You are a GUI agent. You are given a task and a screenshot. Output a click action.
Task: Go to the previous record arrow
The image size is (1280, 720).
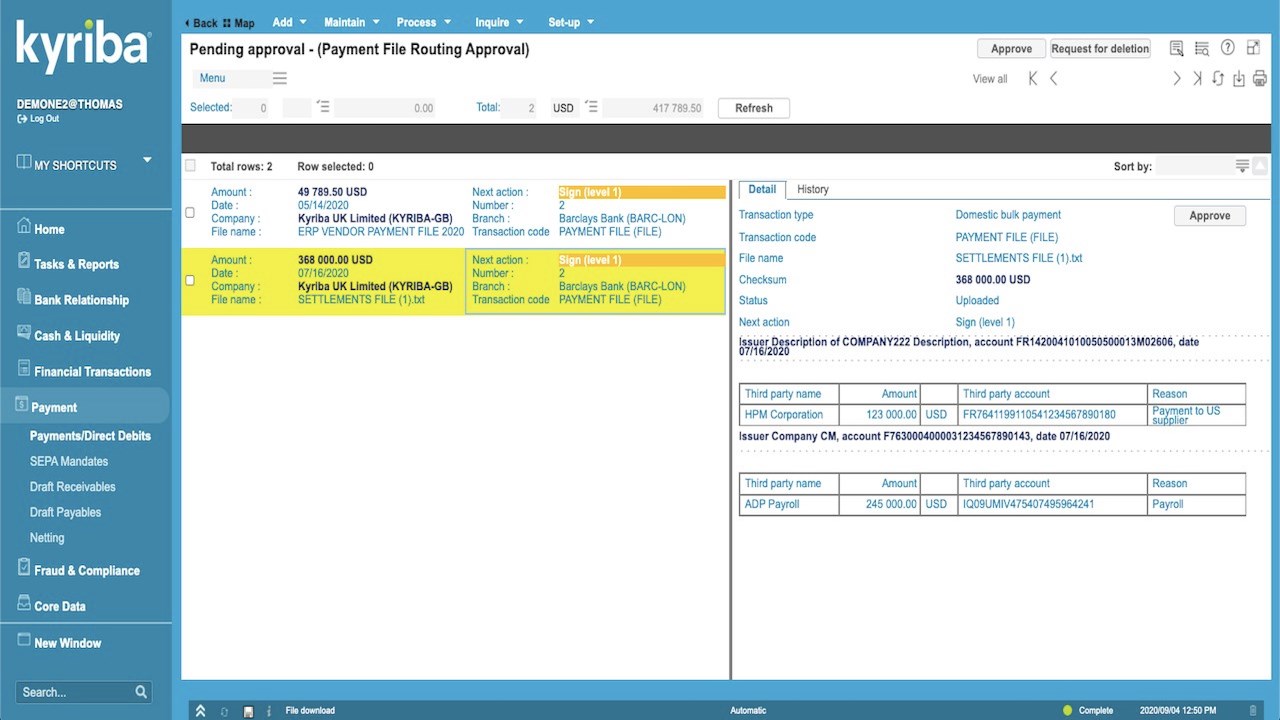(1054, 78)
